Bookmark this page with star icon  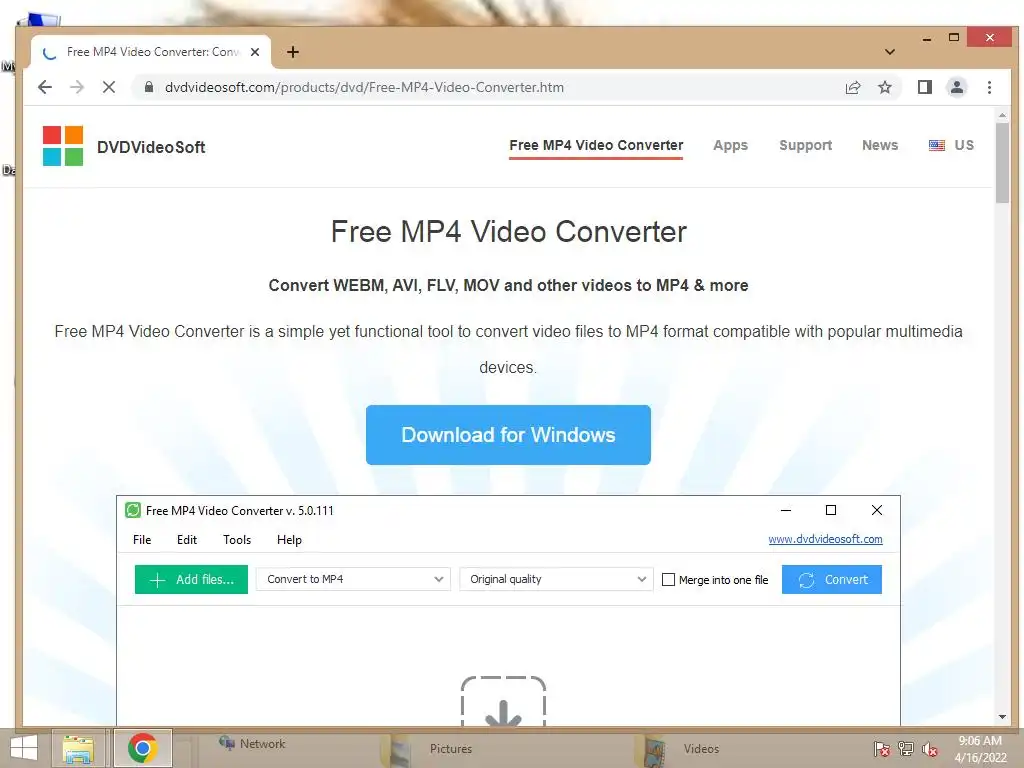(x=885, y=88)
